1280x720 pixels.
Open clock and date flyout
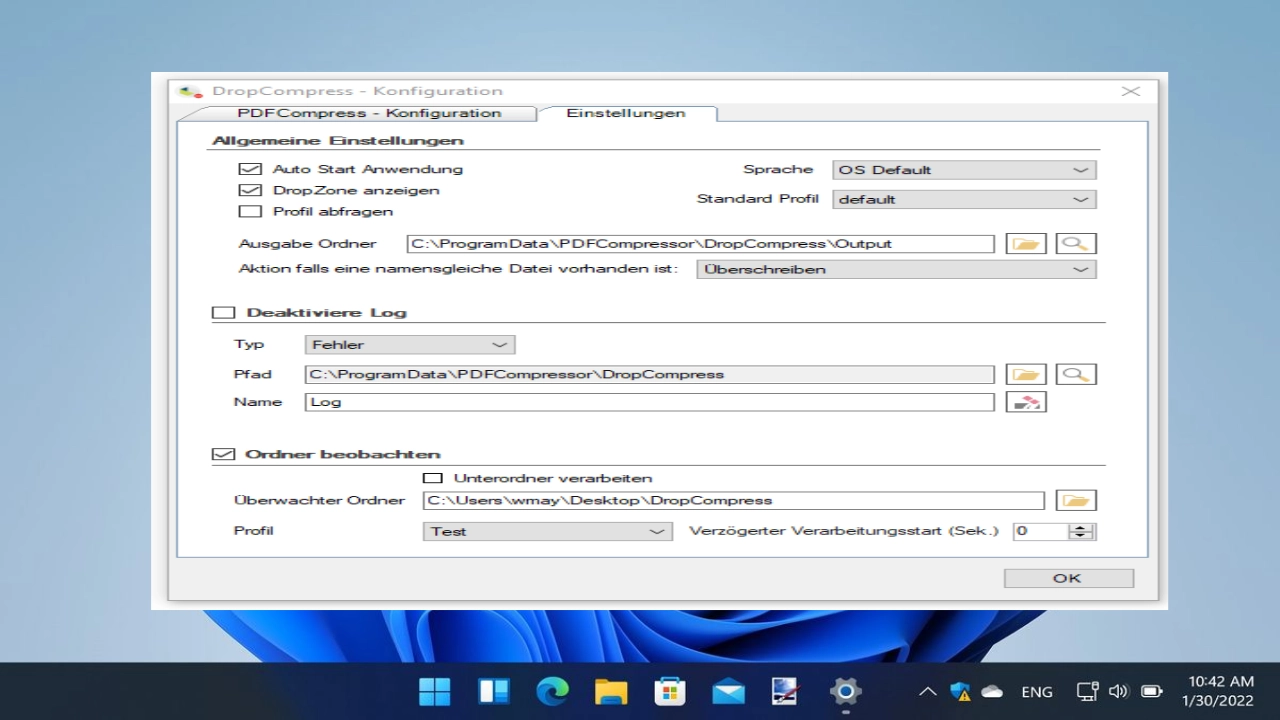coord(1218,691)
